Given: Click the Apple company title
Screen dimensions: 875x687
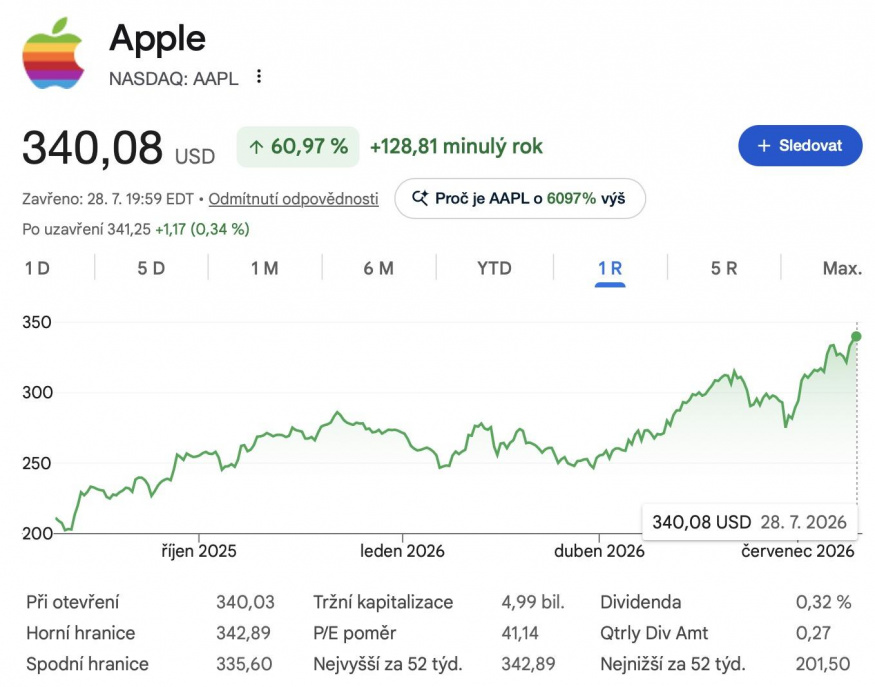Looking at the screenshot, I should point(157,40).
